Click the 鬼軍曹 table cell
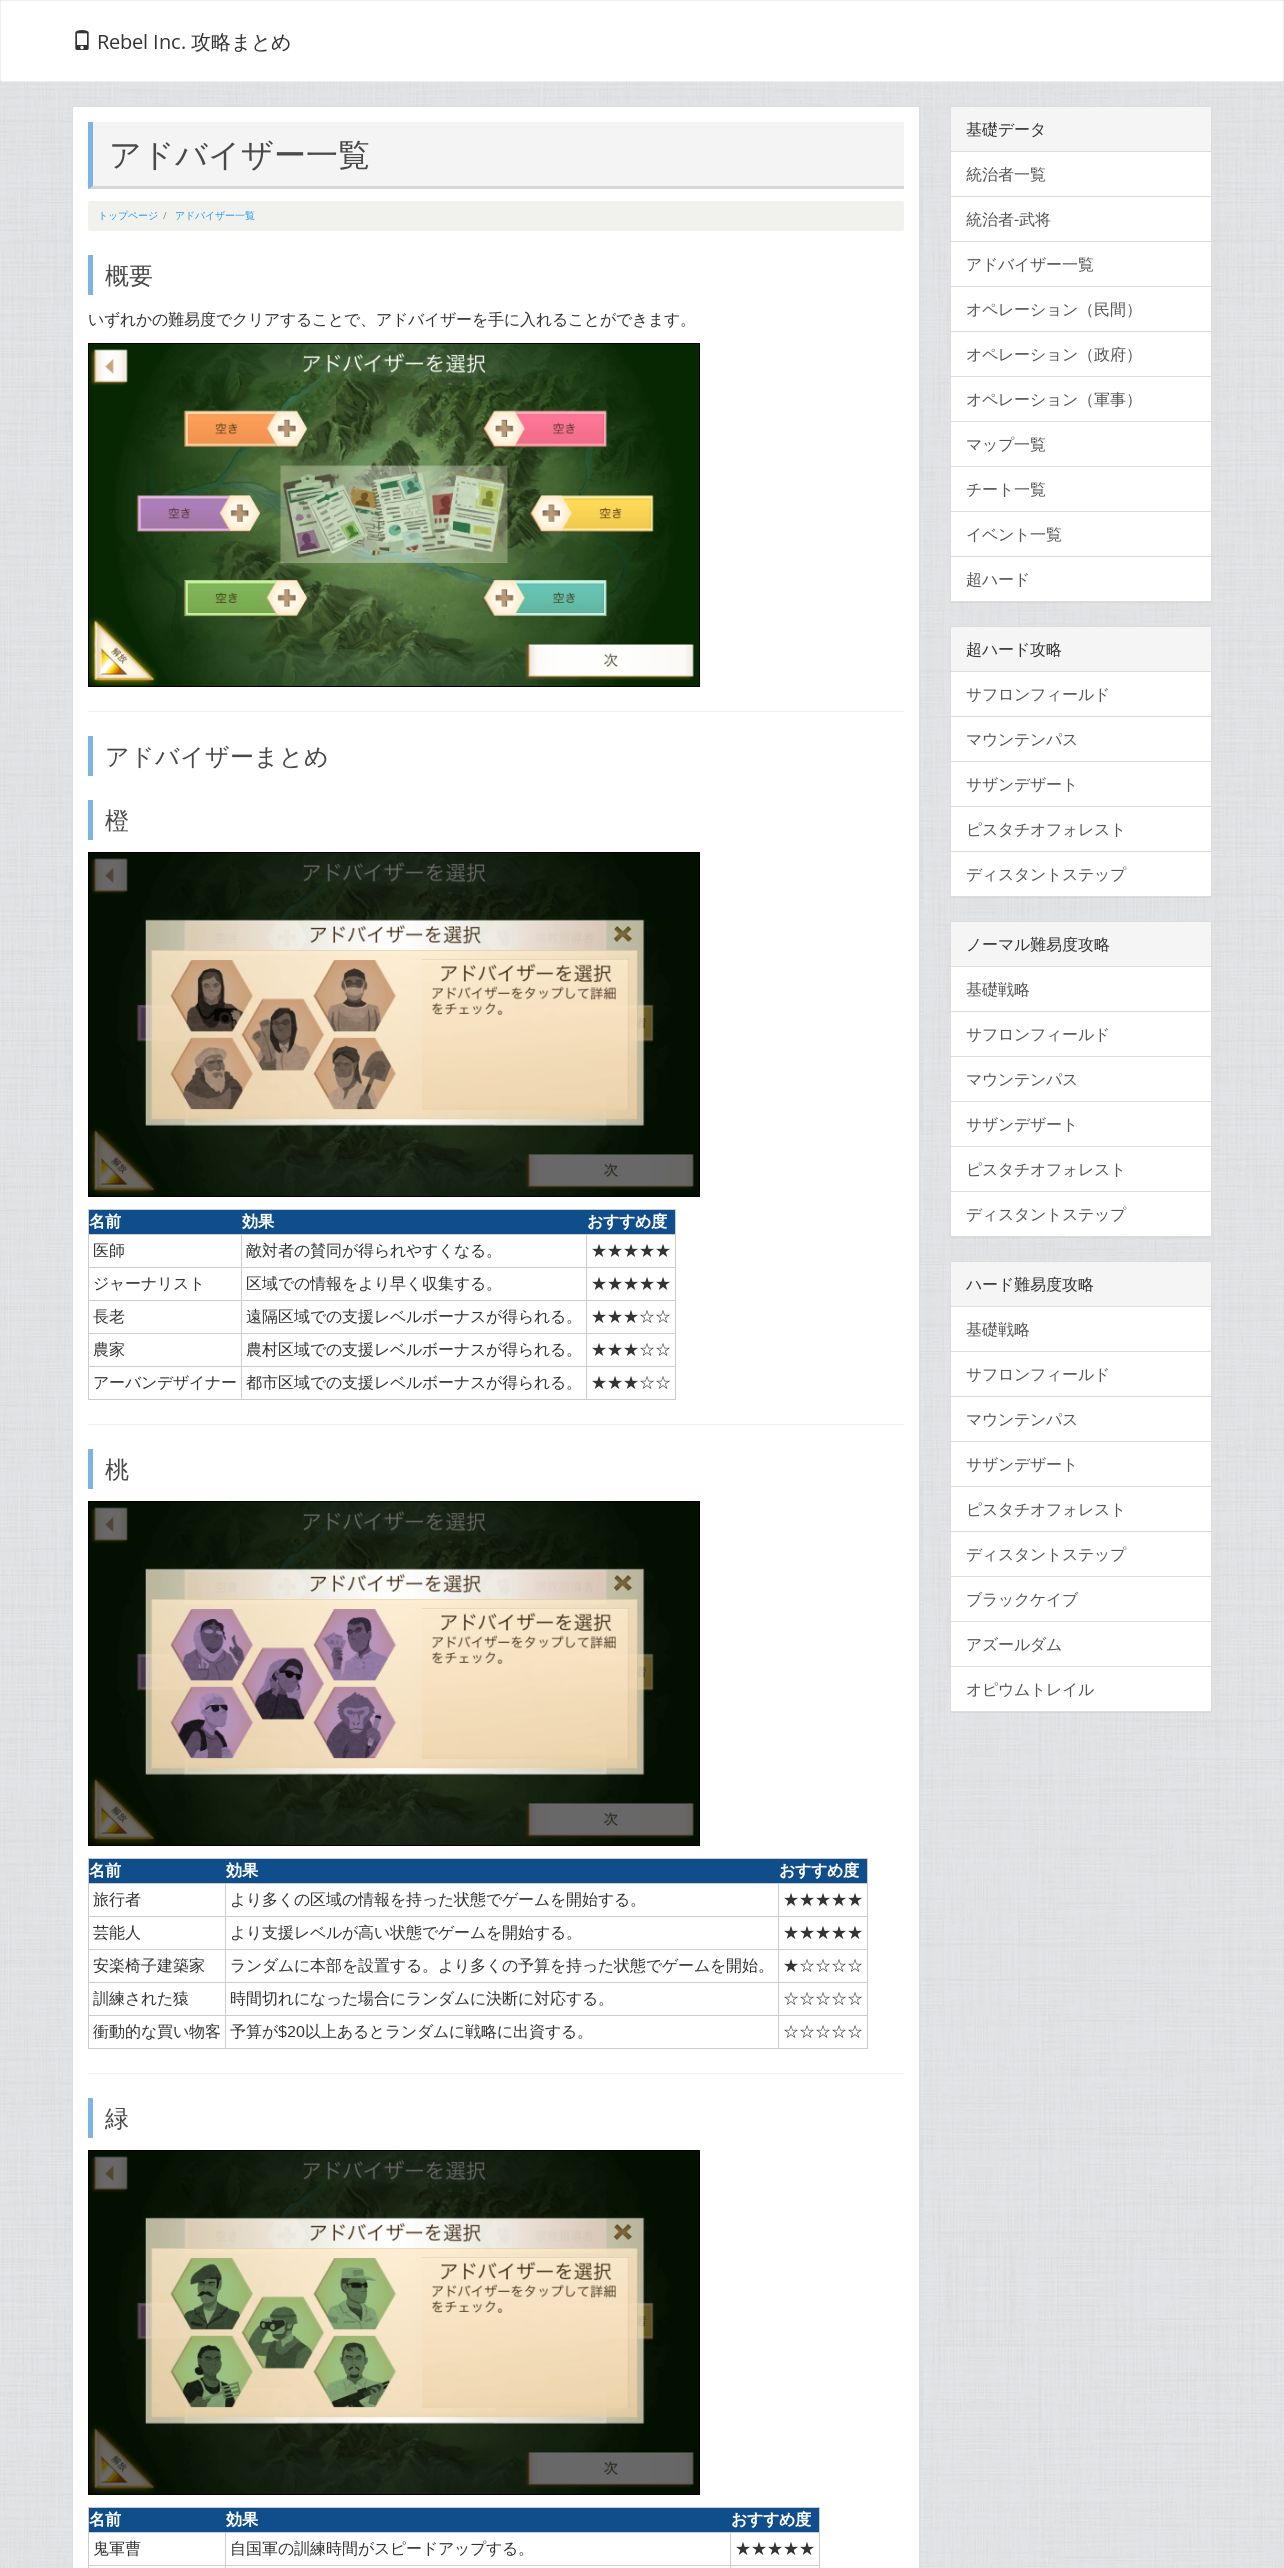Screen dimensions: 1284x2568 157,2549
